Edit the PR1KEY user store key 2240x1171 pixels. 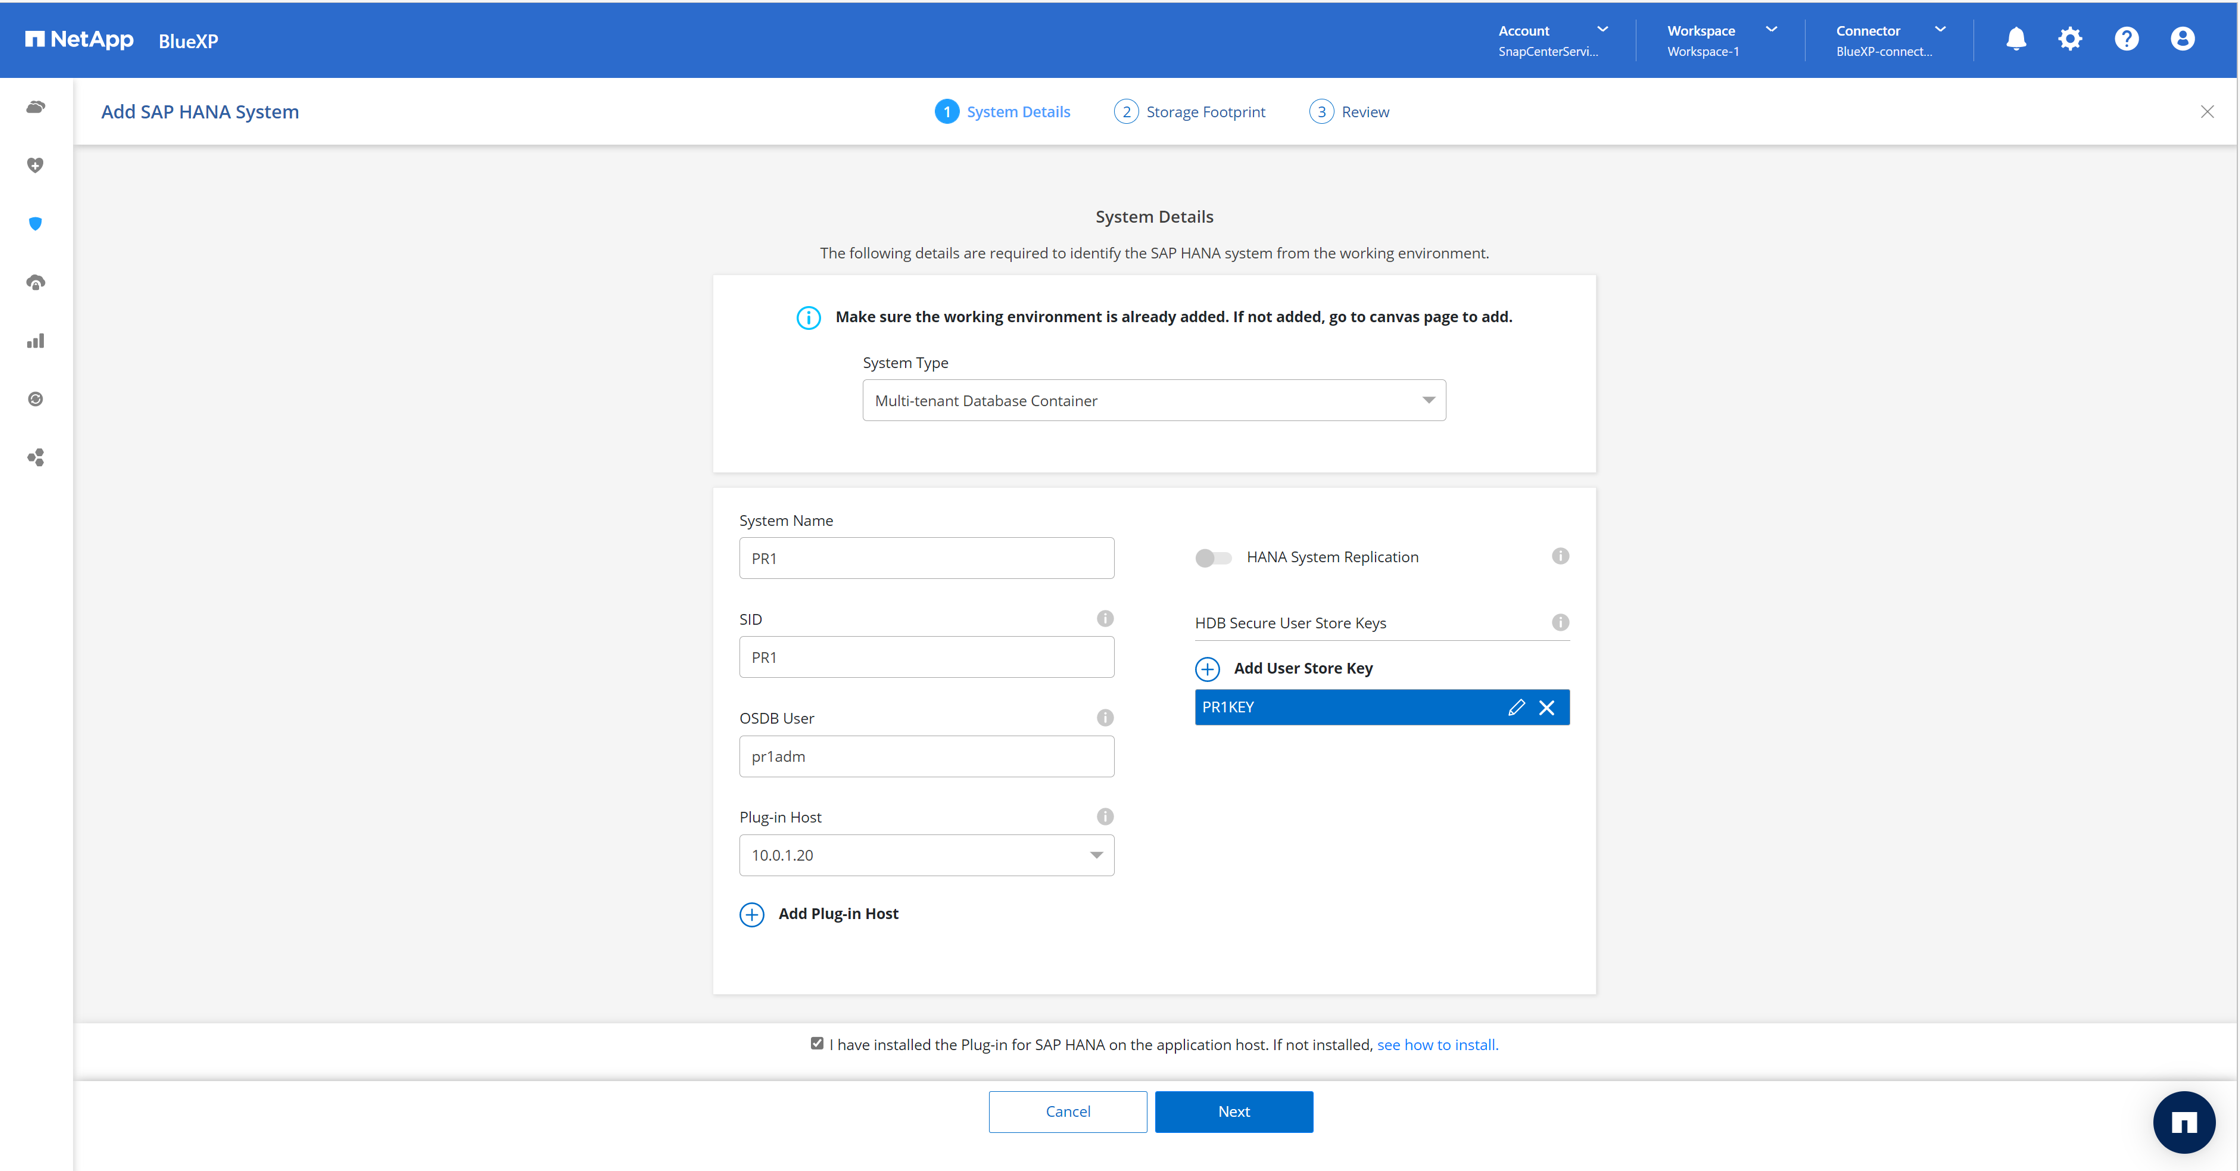pos(1516,707)
